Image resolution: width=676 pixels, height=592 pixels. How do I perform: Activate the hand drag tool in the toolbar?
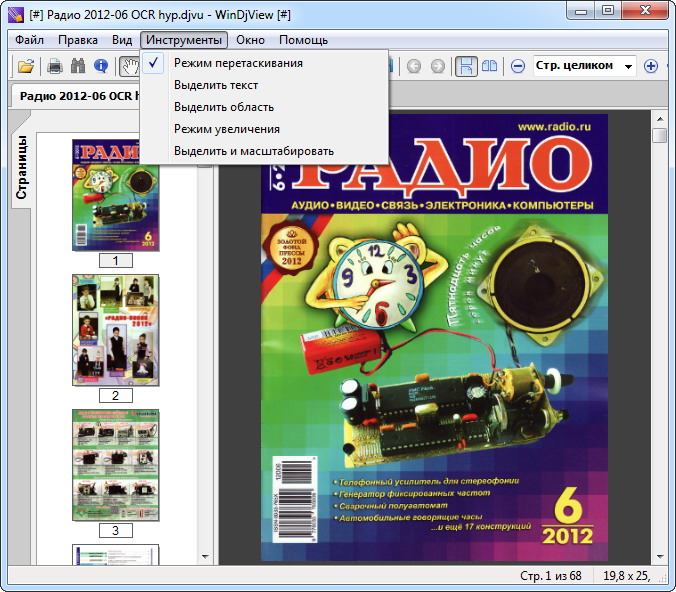click(x=129, y=66)
